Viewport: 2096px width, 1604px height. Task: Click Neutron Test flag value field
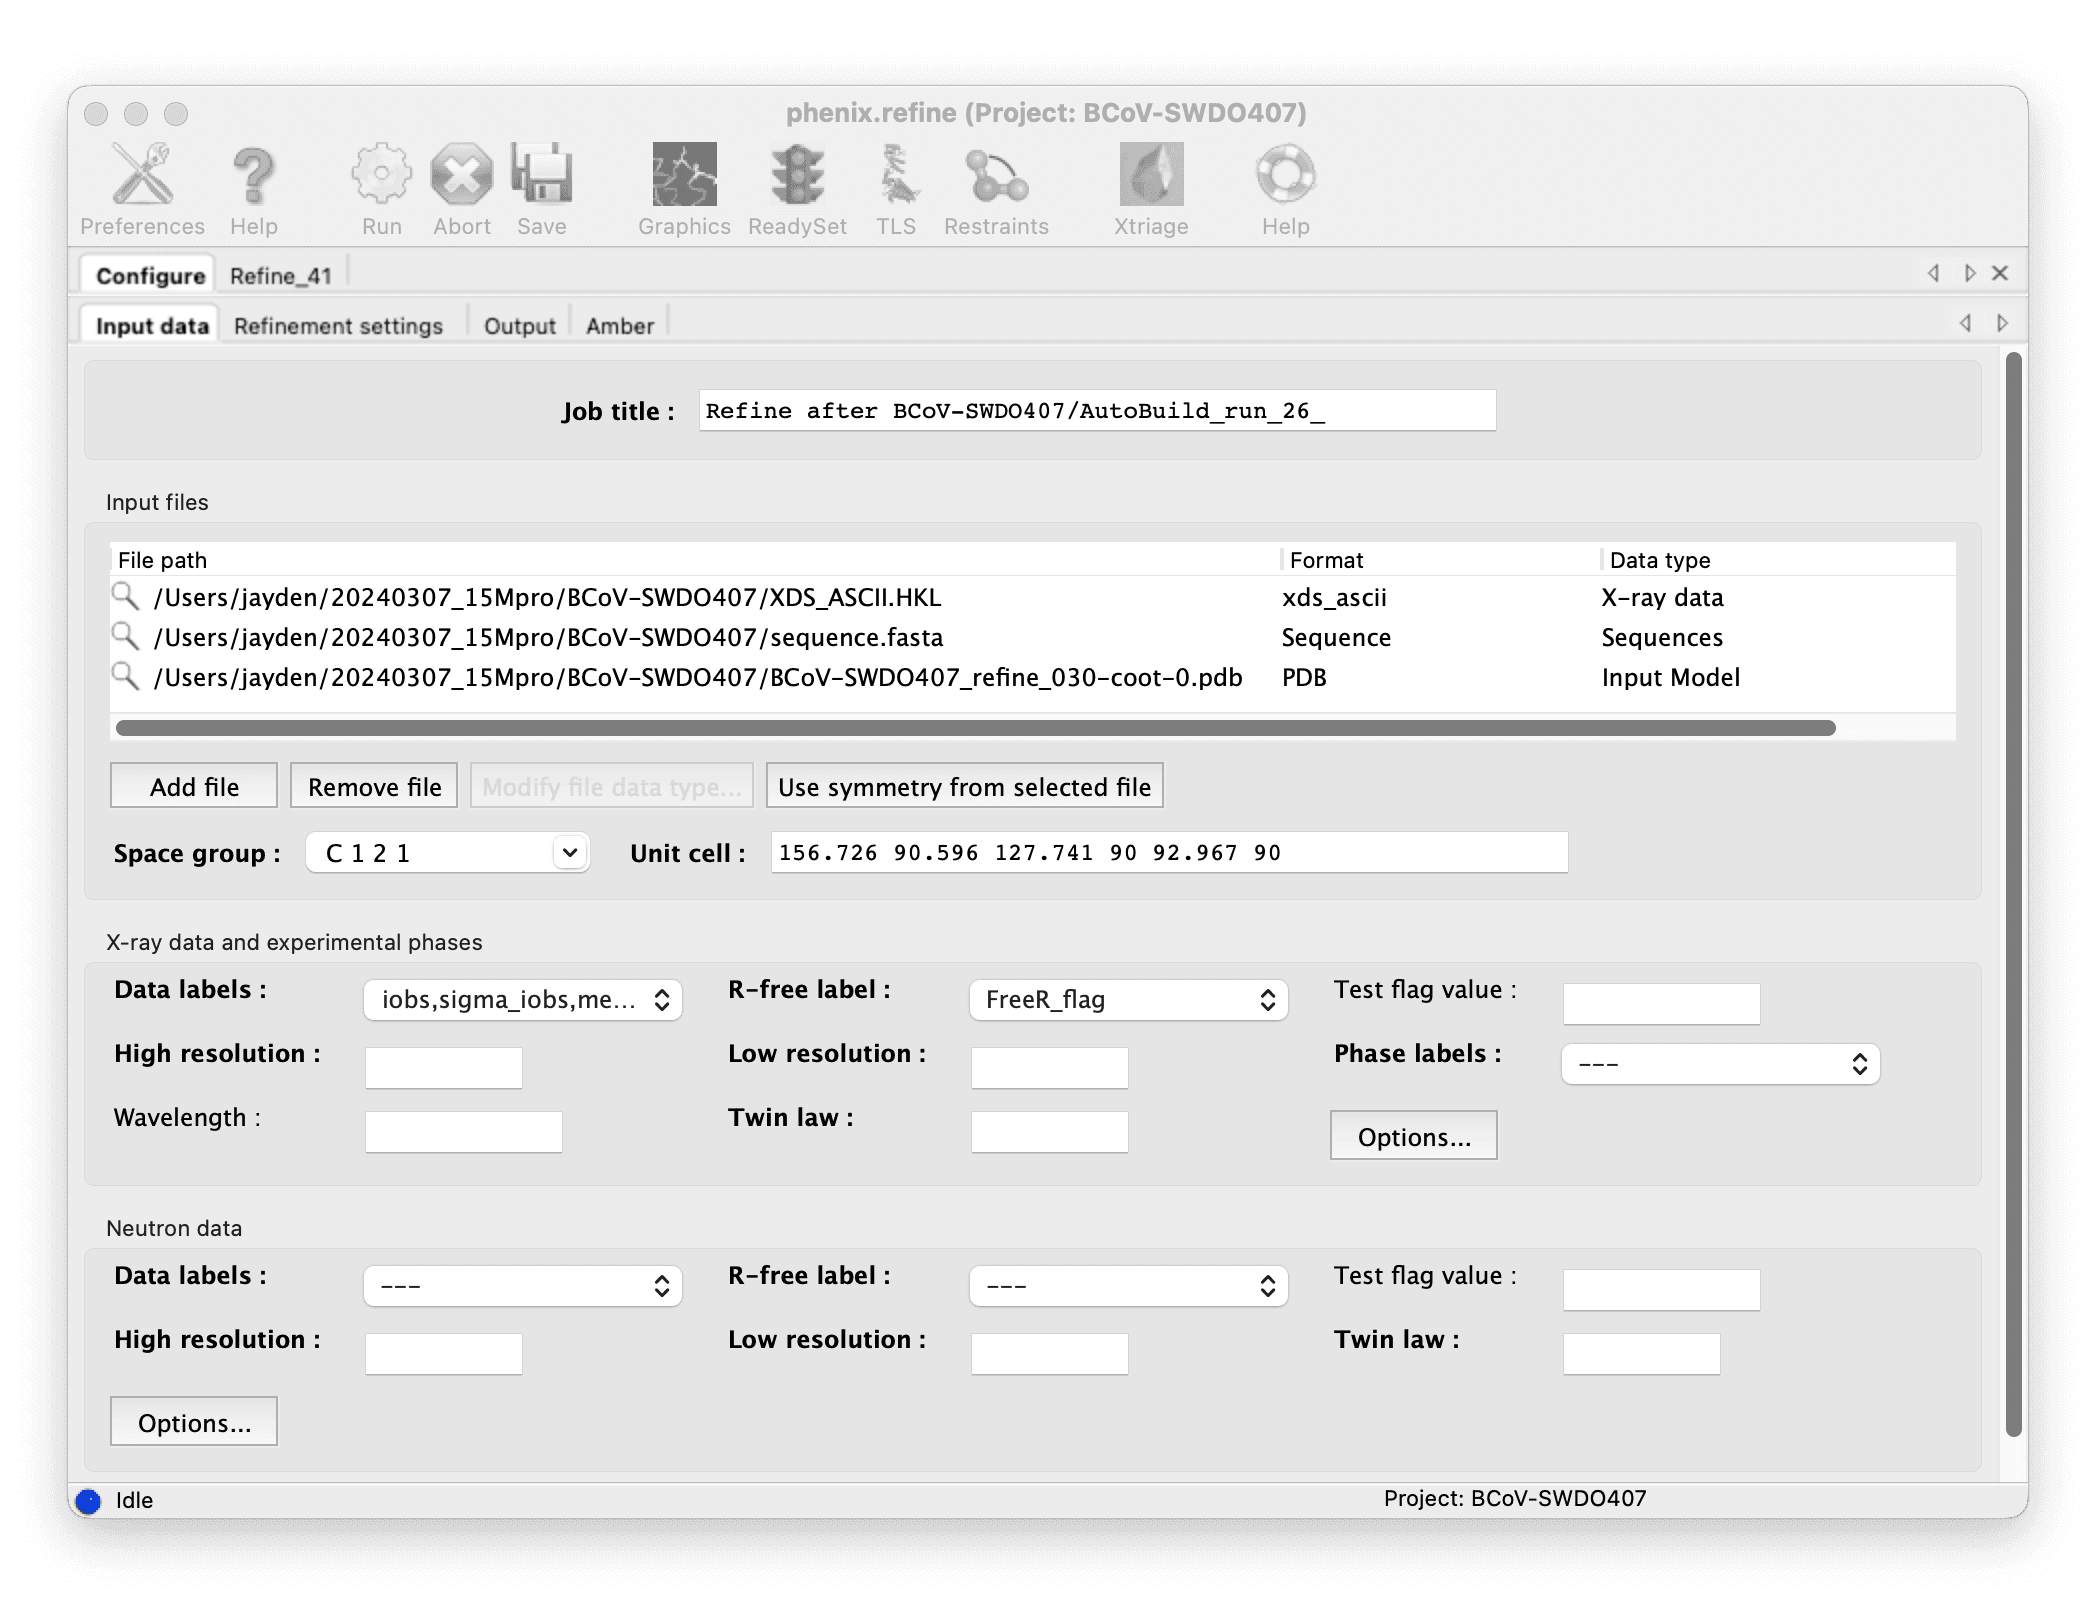pyautogui.click(x=1661, y=1290)
